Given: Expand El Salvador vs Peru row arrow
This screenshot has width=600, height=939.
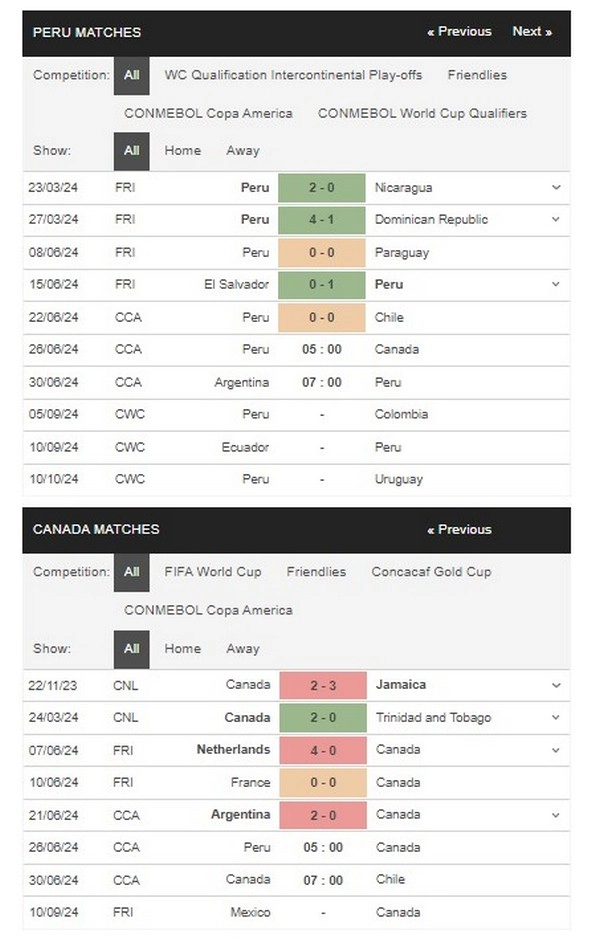Looking at the screenshot, I should (x=556, y=284).
